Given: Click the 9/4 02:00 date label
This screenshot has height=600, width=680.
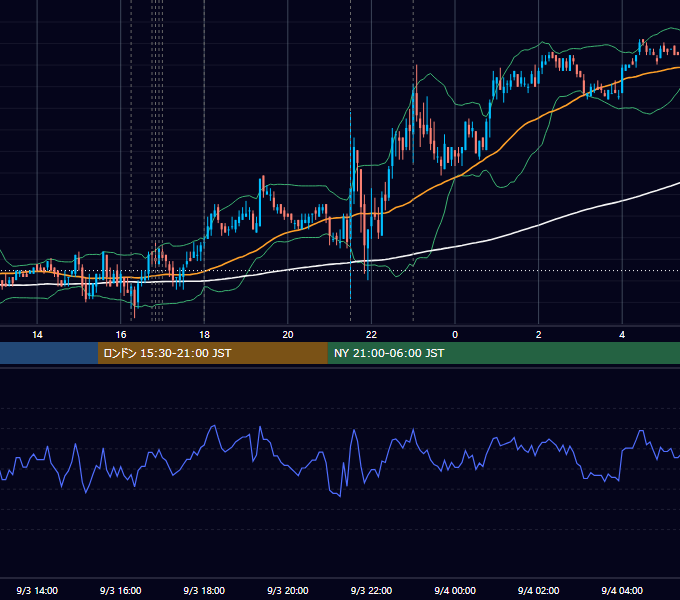Looking at the screenshot, I should click(539, 590).
